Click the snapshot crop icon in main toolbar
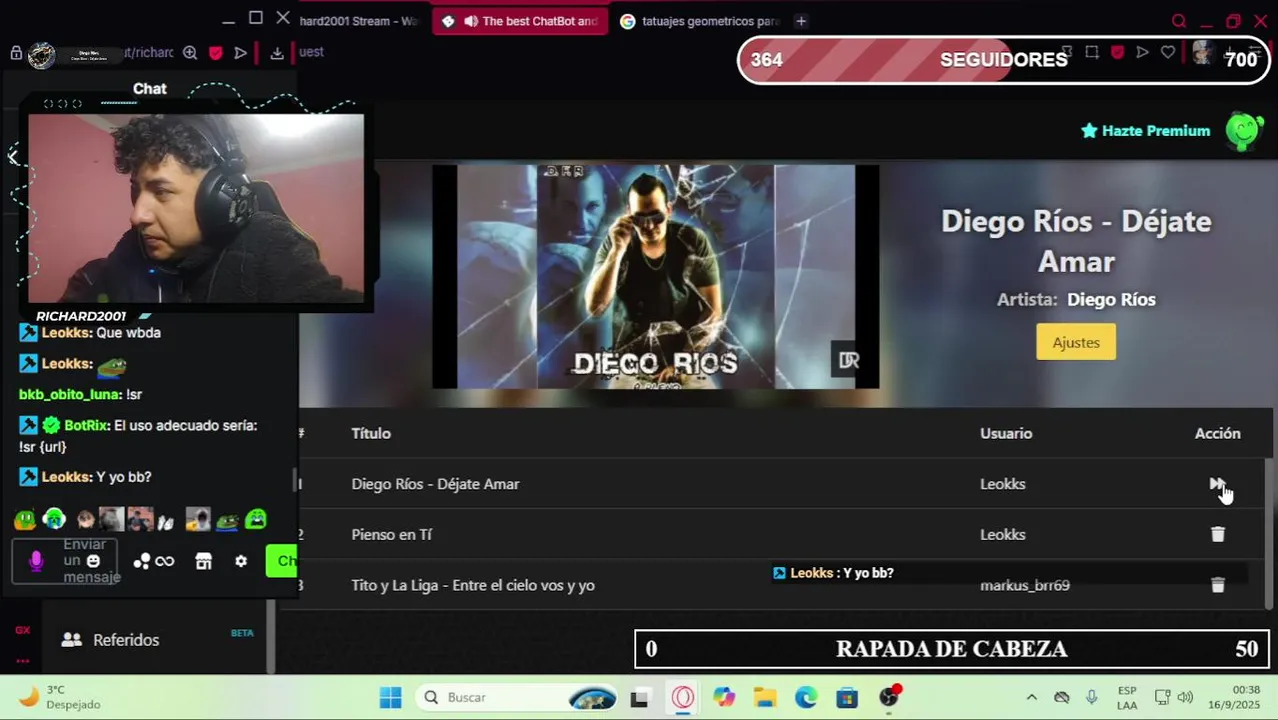The height and width of the screenshot is (720, 1278). (x=1092, y=53)
